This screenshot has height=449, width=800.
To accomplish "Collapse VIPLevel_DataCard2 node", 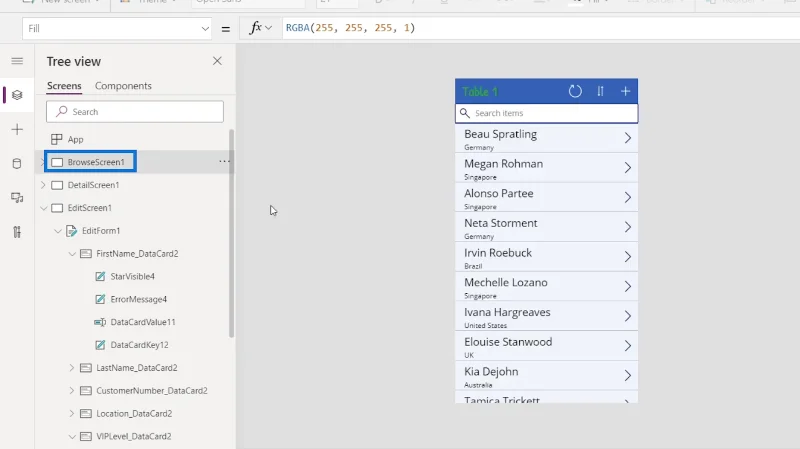I will (x=72, y=437).
